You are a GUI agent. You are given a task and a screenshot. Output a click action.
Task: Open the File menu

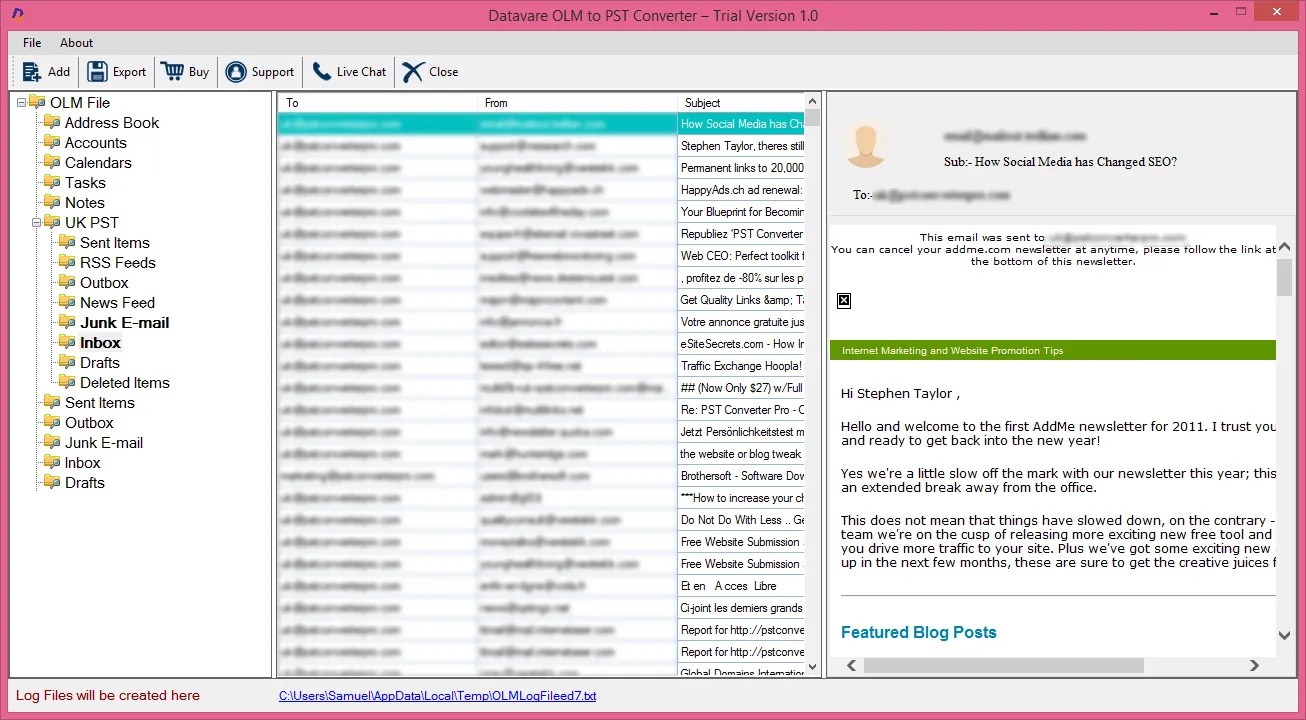tap(32, 43)
